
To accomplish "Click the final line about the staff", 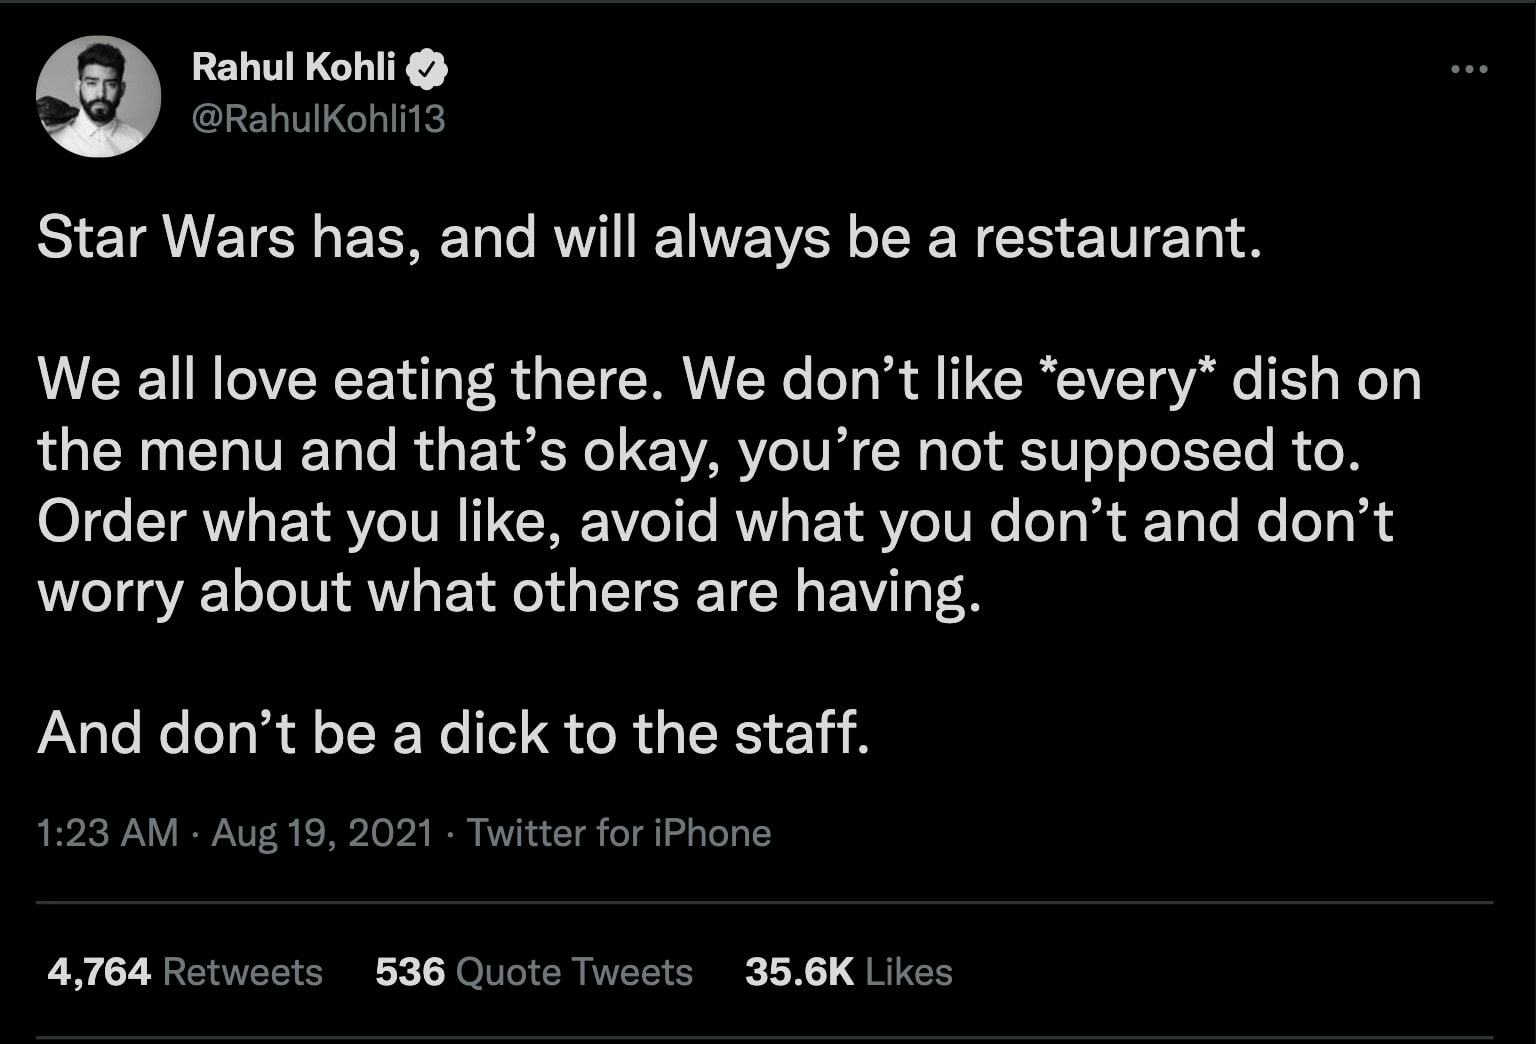I will tap(453, 733).
